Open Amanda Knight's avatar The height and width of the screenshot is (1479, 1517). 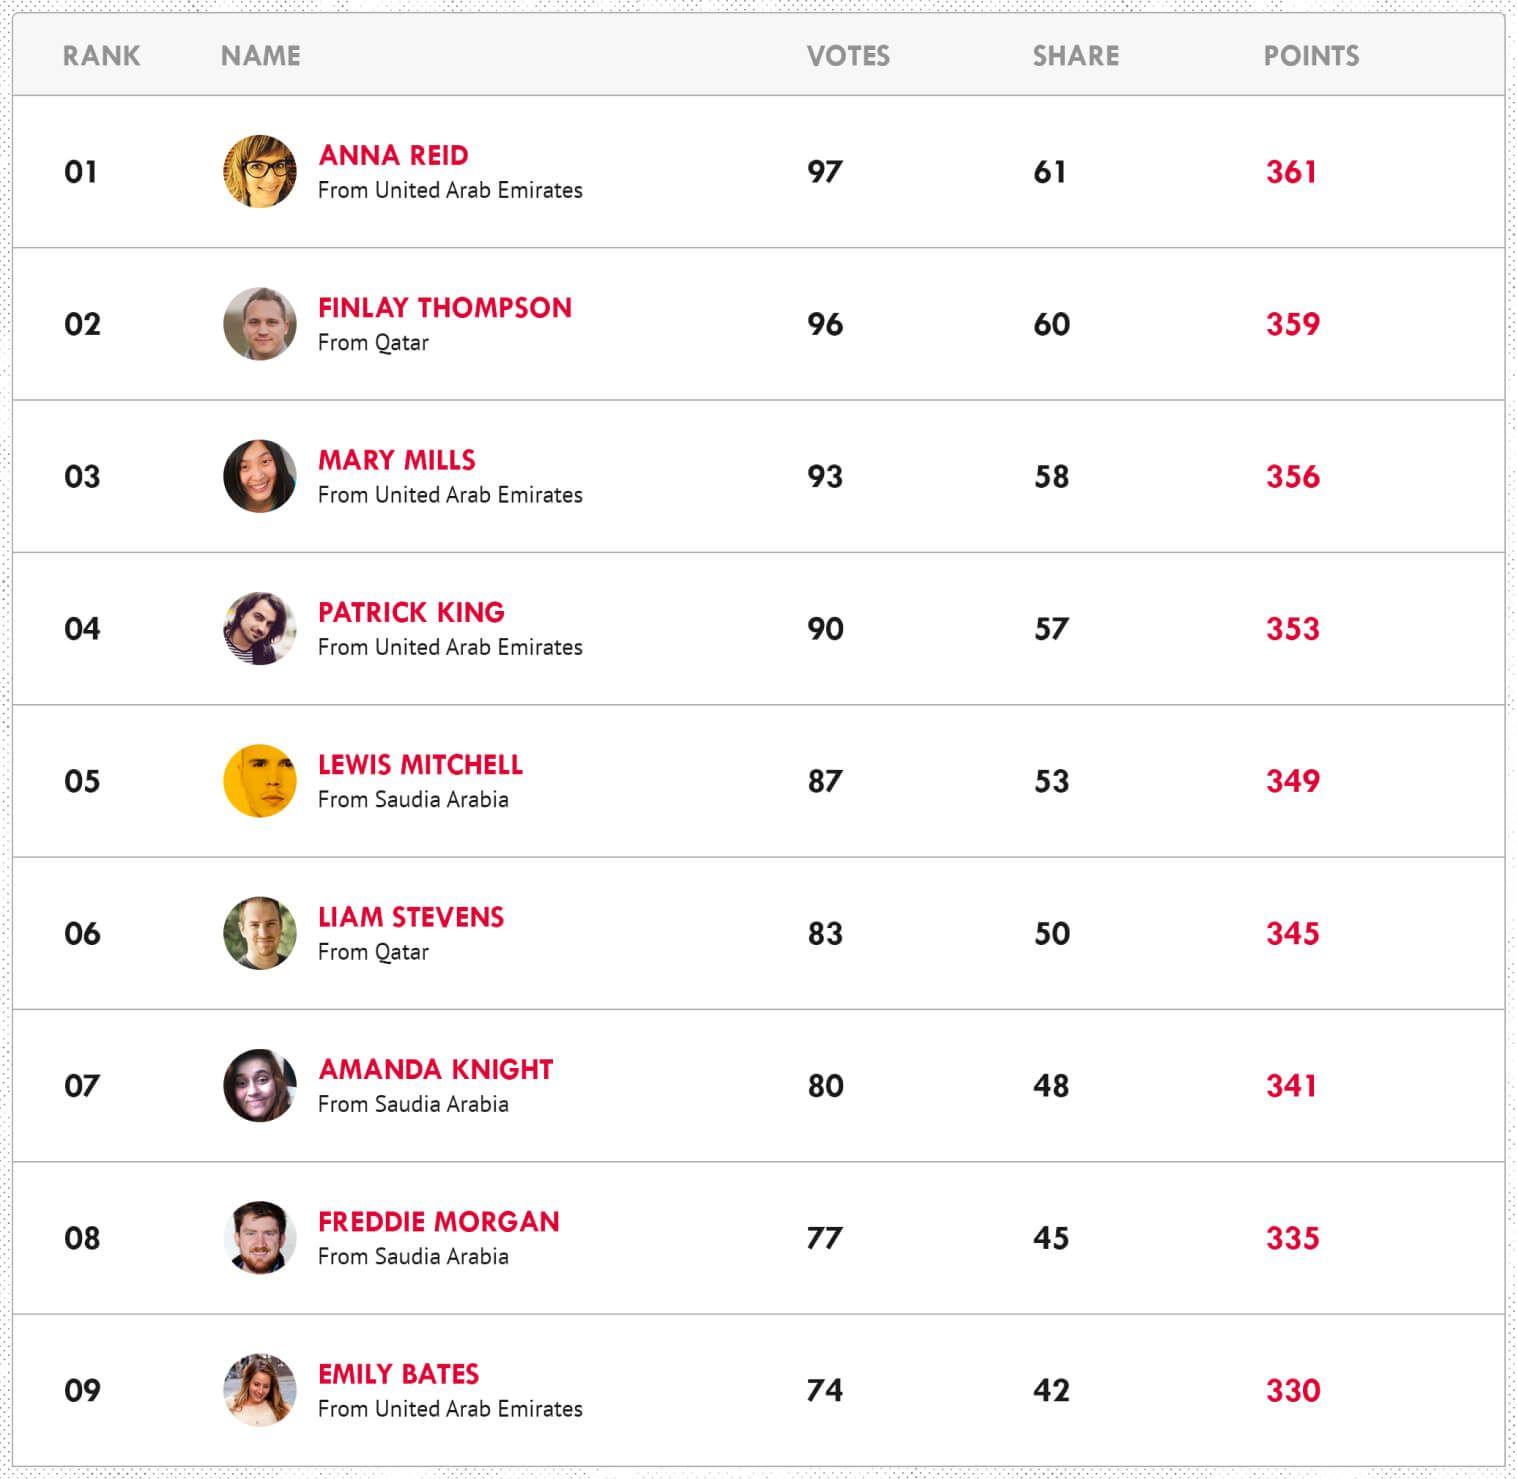pos(260,1086)
